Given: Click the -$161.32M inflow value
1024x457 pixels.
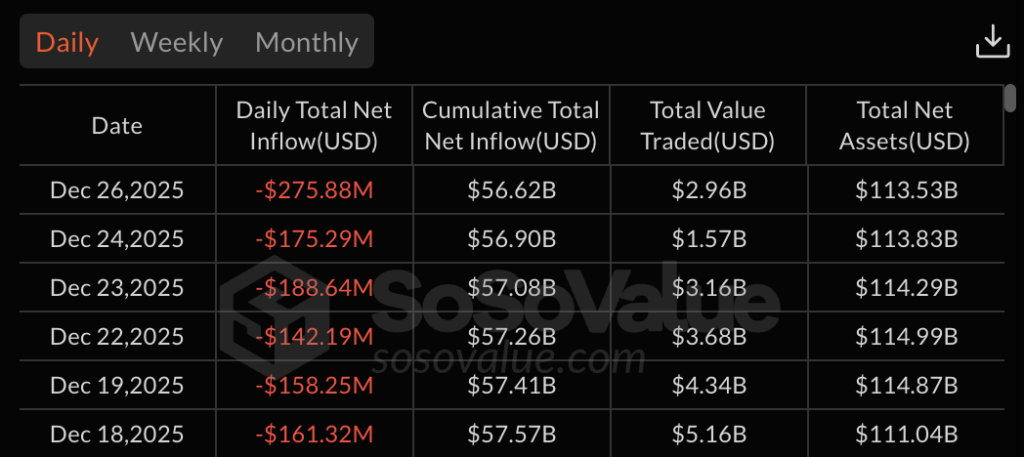Looking at the screenshot, I should click(314, 435).
